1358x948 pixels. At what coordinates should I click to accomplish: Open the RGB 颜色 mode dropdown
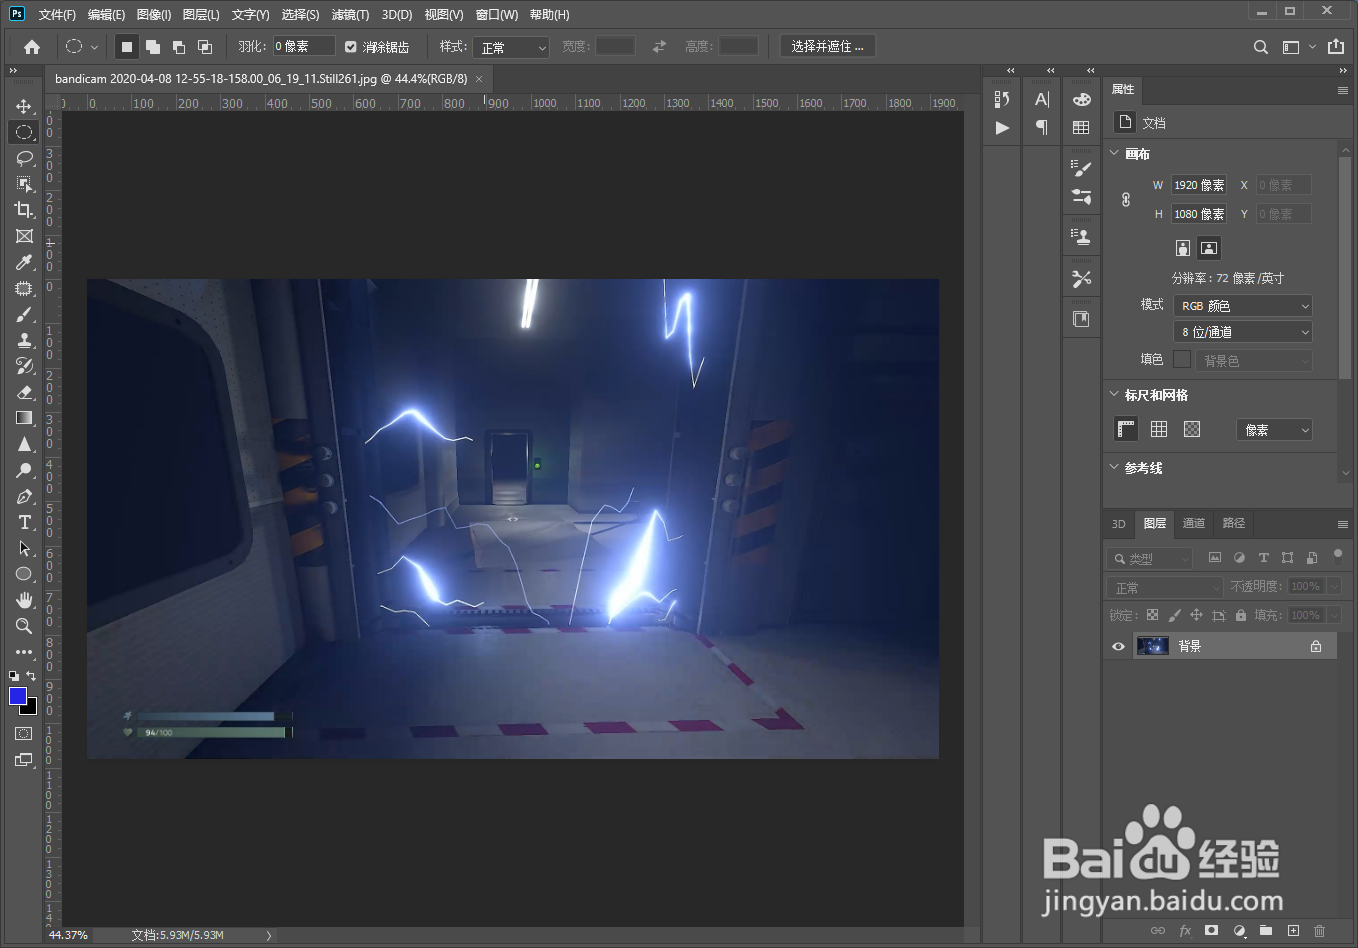[x=1243, y=306]
